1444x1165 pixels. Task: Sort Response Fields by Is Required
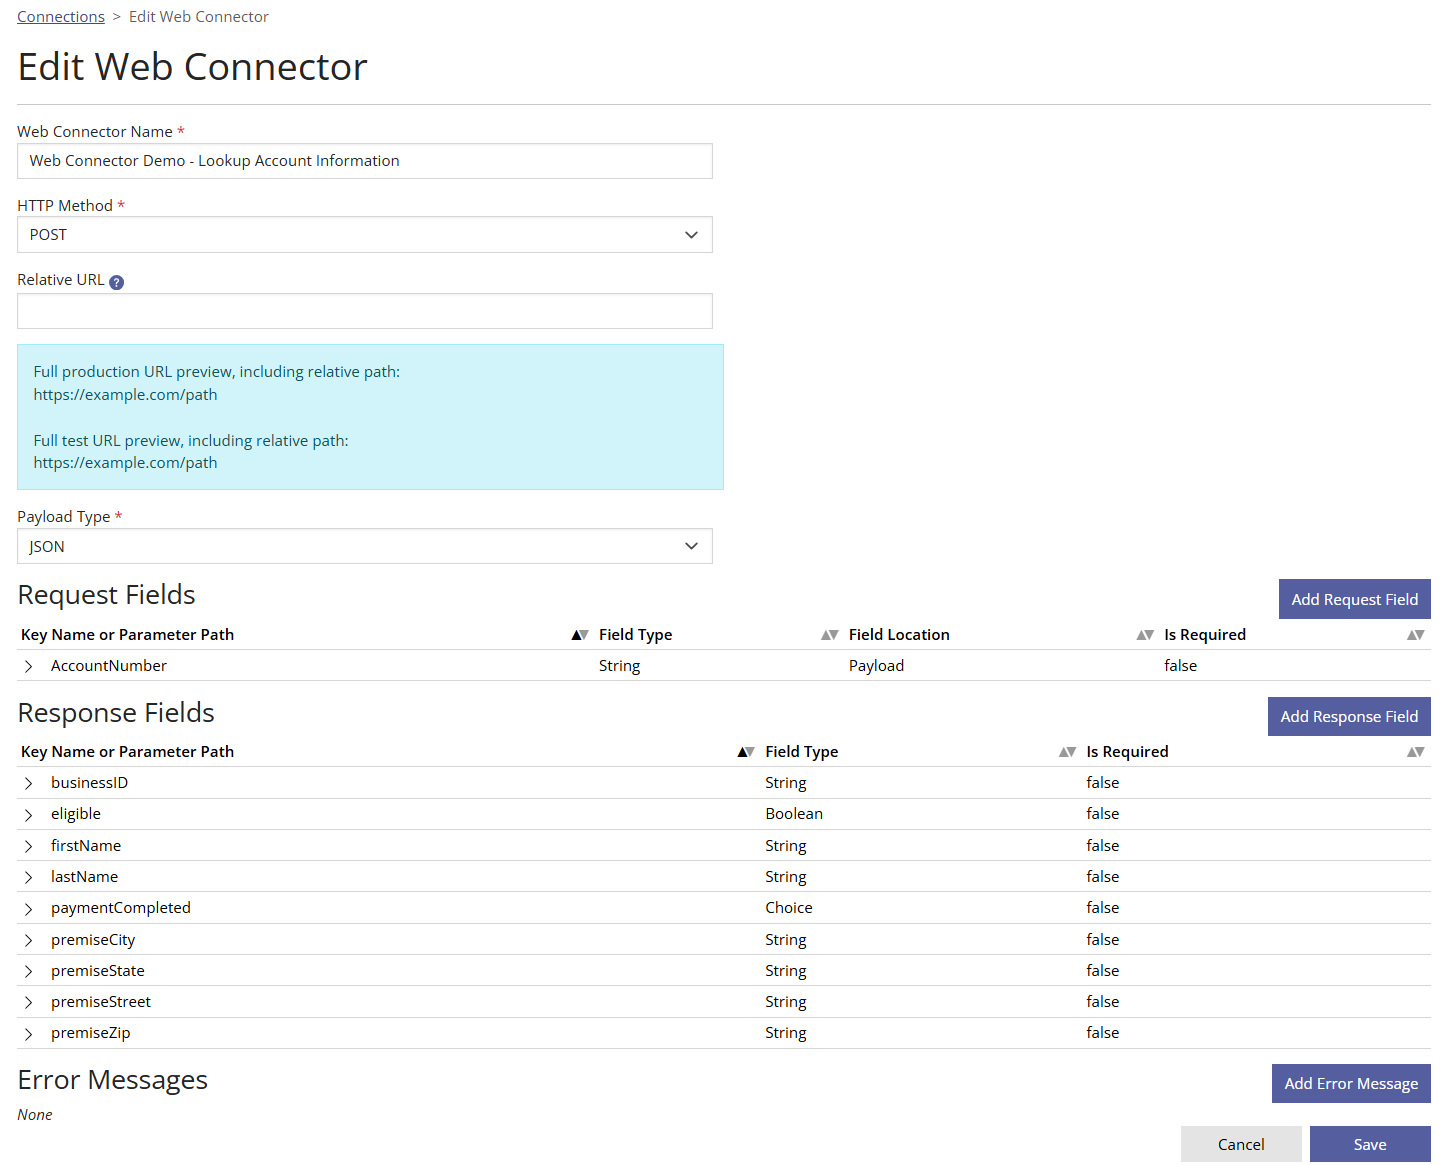point(1416,751)
